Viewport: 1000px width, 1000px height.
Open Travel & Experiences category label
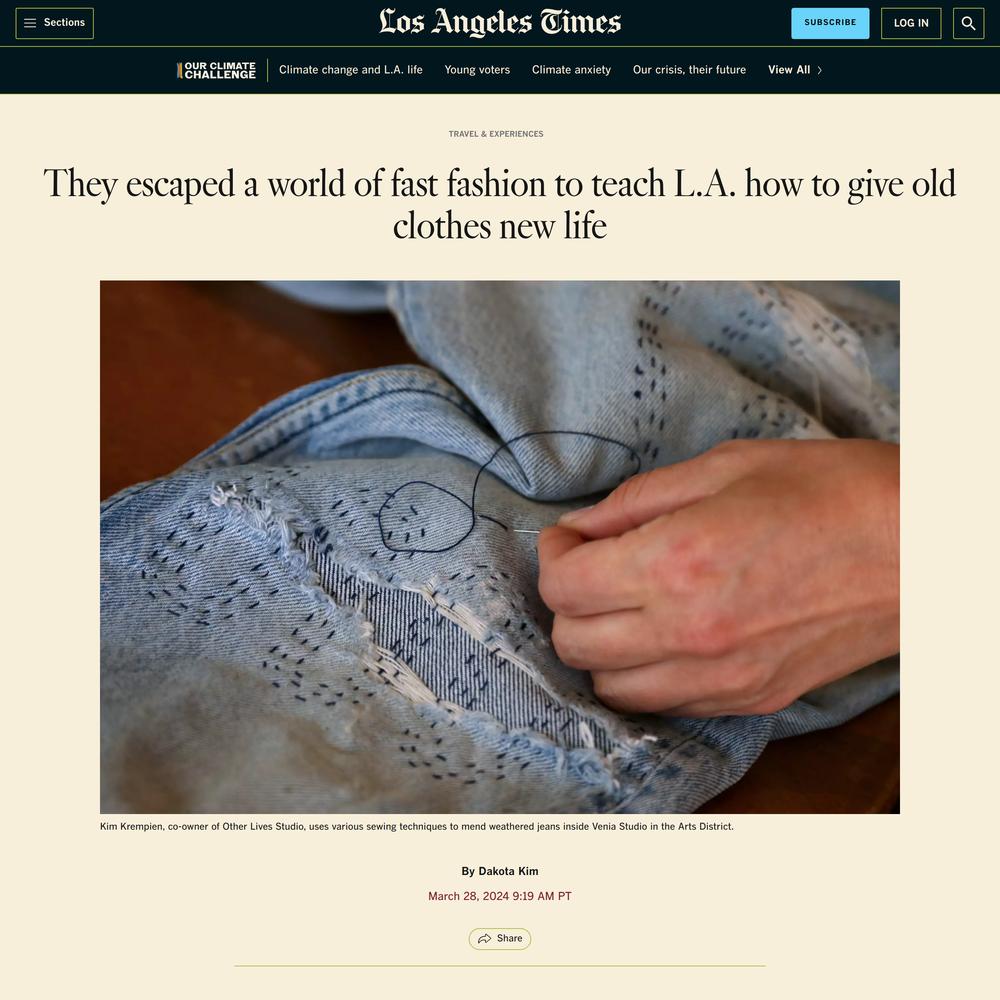pyautogui.click(x=496, y=134)
